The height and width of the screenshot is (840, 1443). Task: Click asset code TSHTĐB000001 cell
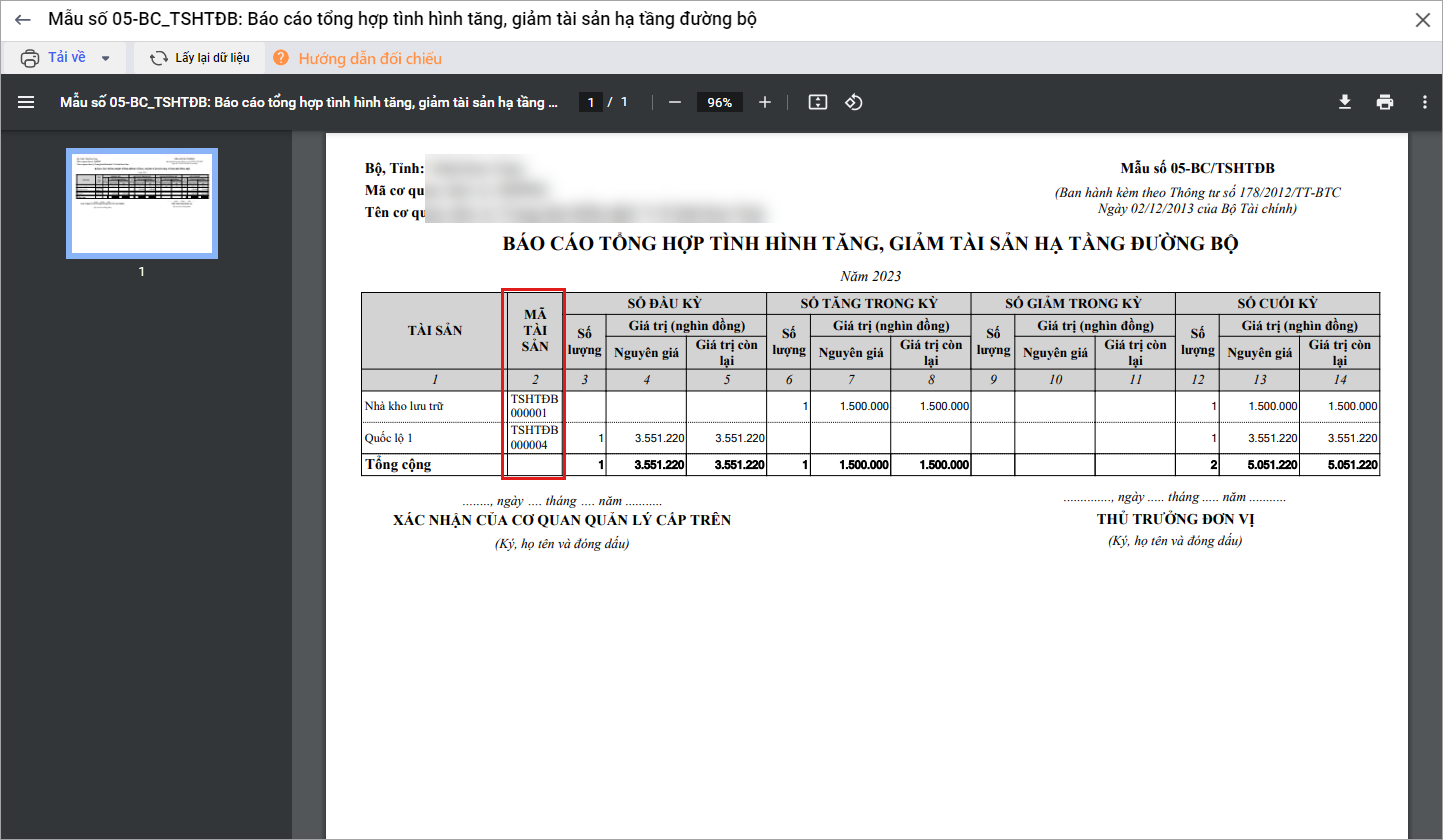click(535, 406)
